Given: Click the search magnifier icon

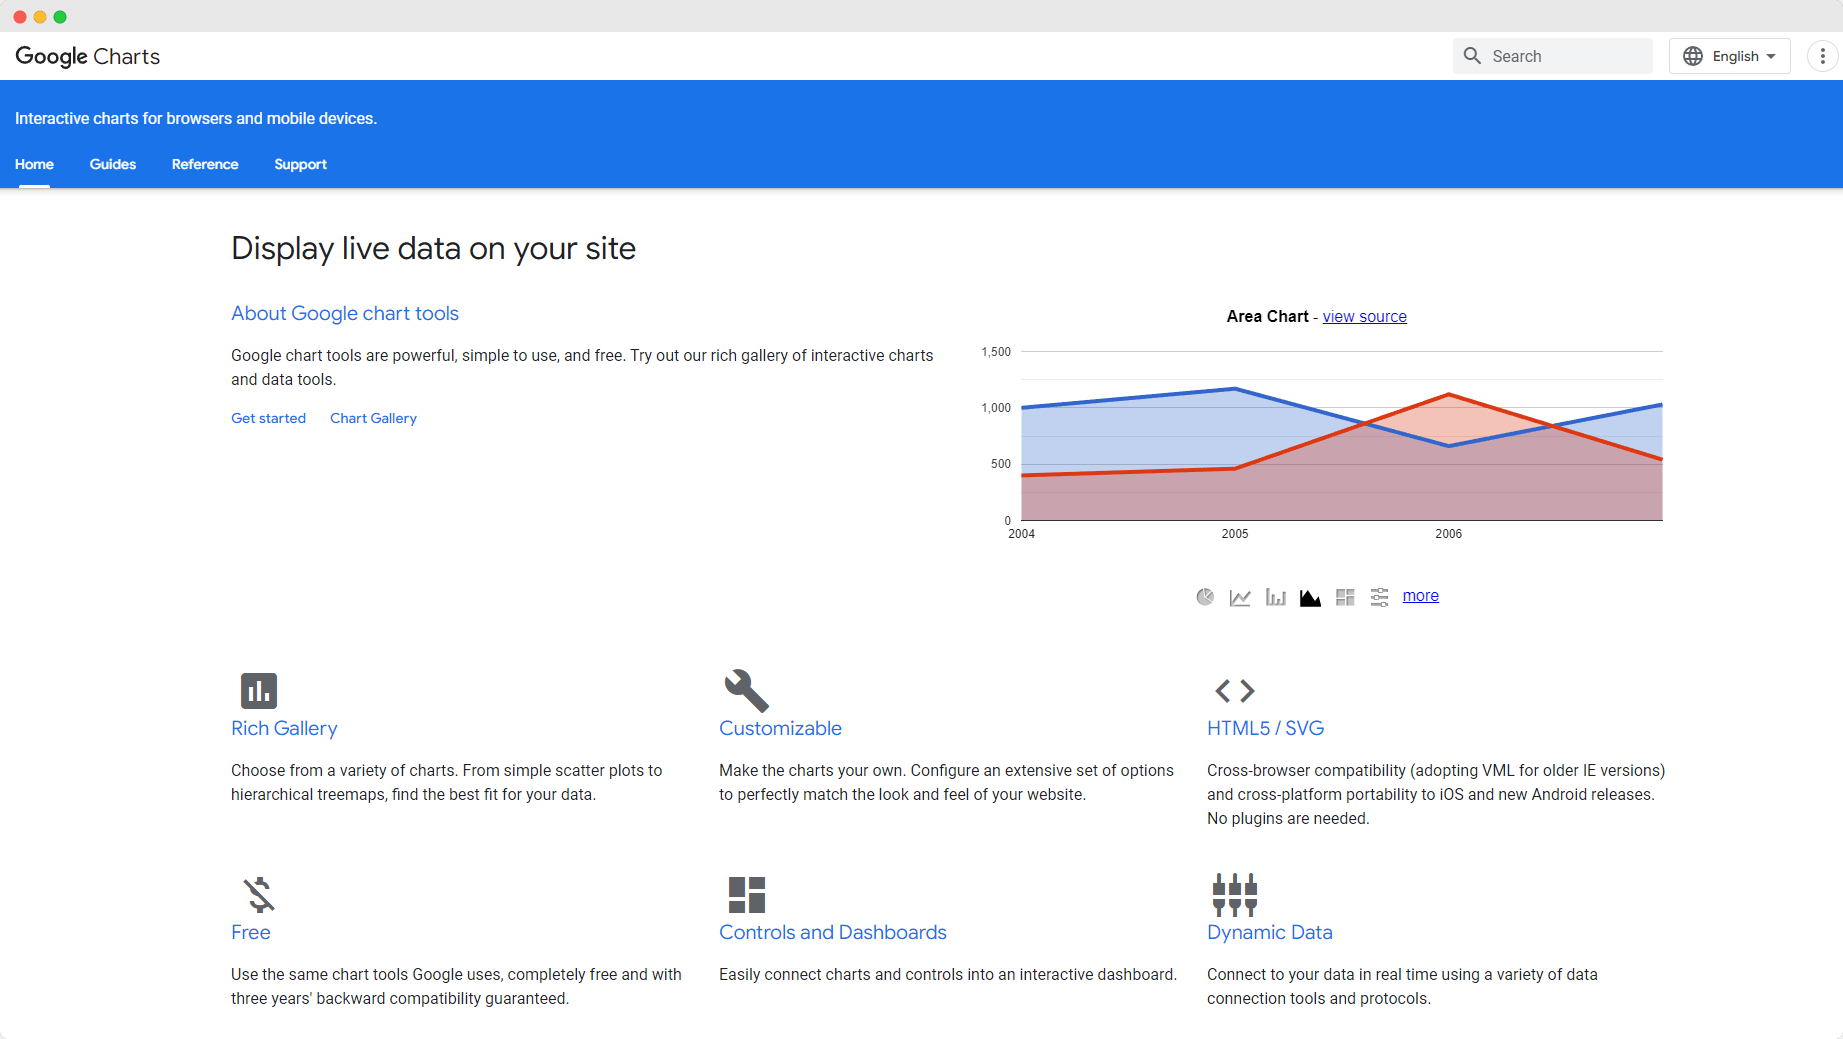Looking at the screenshot, I should tap(1472, 56).
